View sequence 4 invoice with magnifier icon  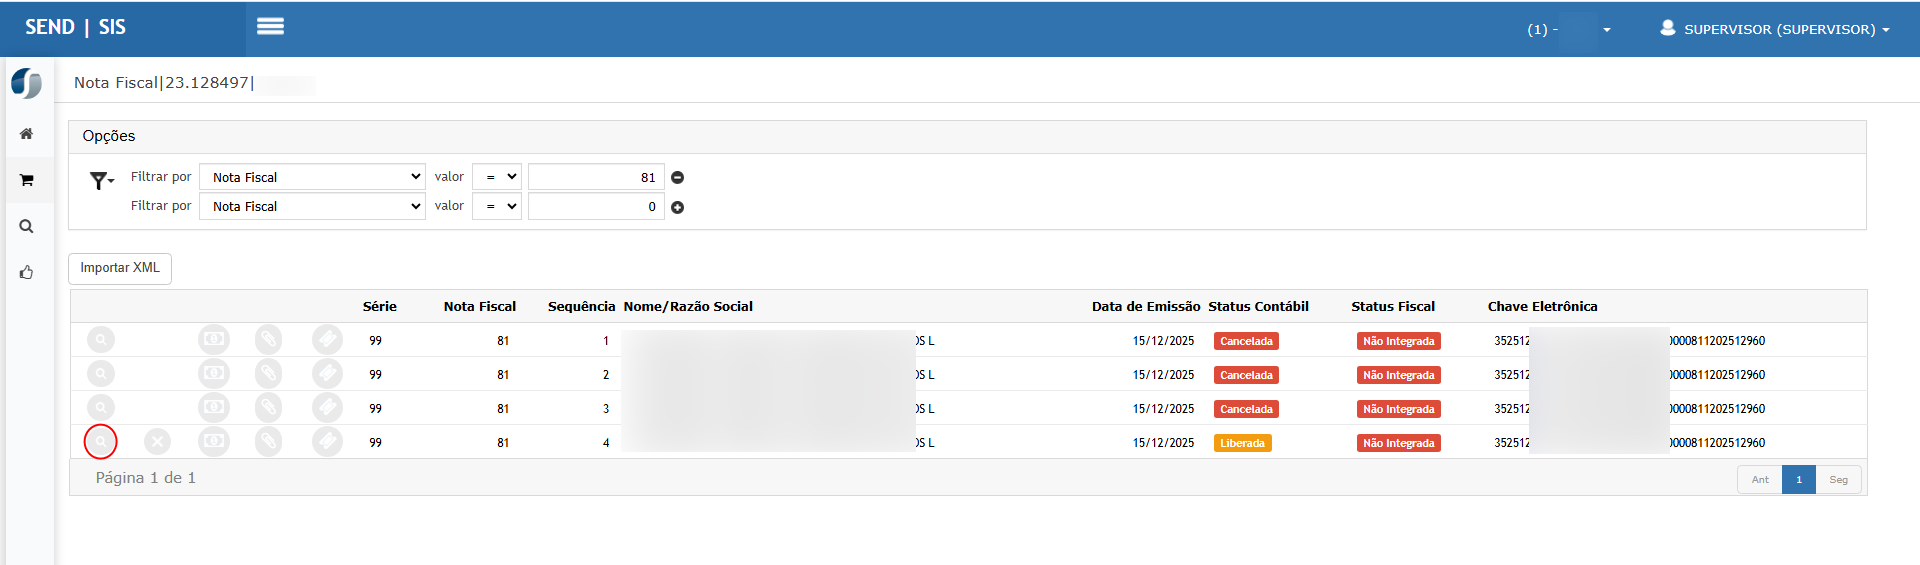point(101,442)
